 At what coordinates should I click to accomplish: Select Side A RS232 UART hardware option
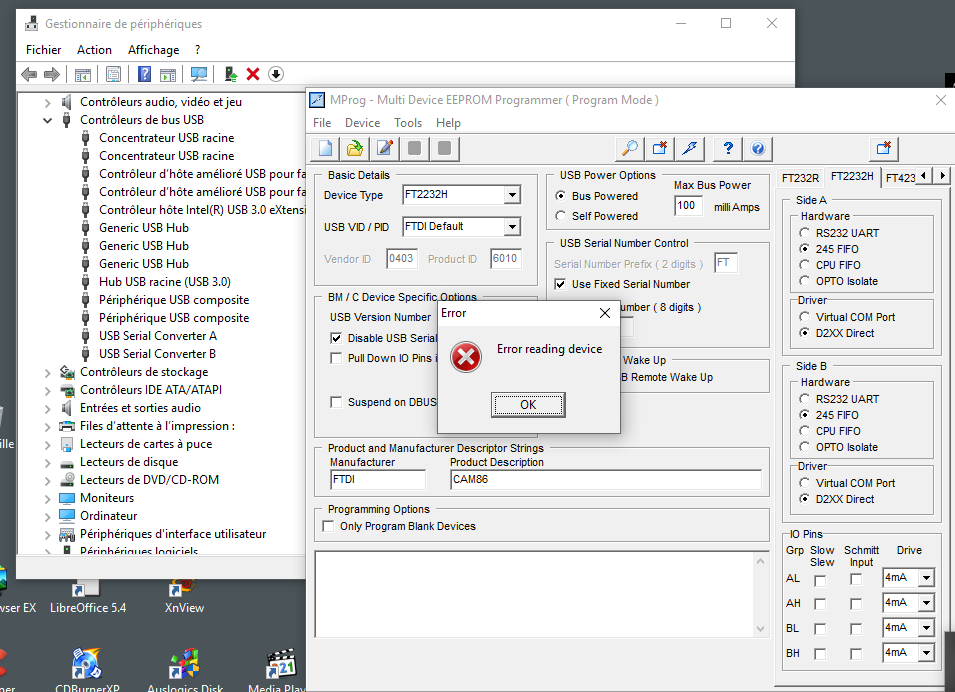click(805, 233)
